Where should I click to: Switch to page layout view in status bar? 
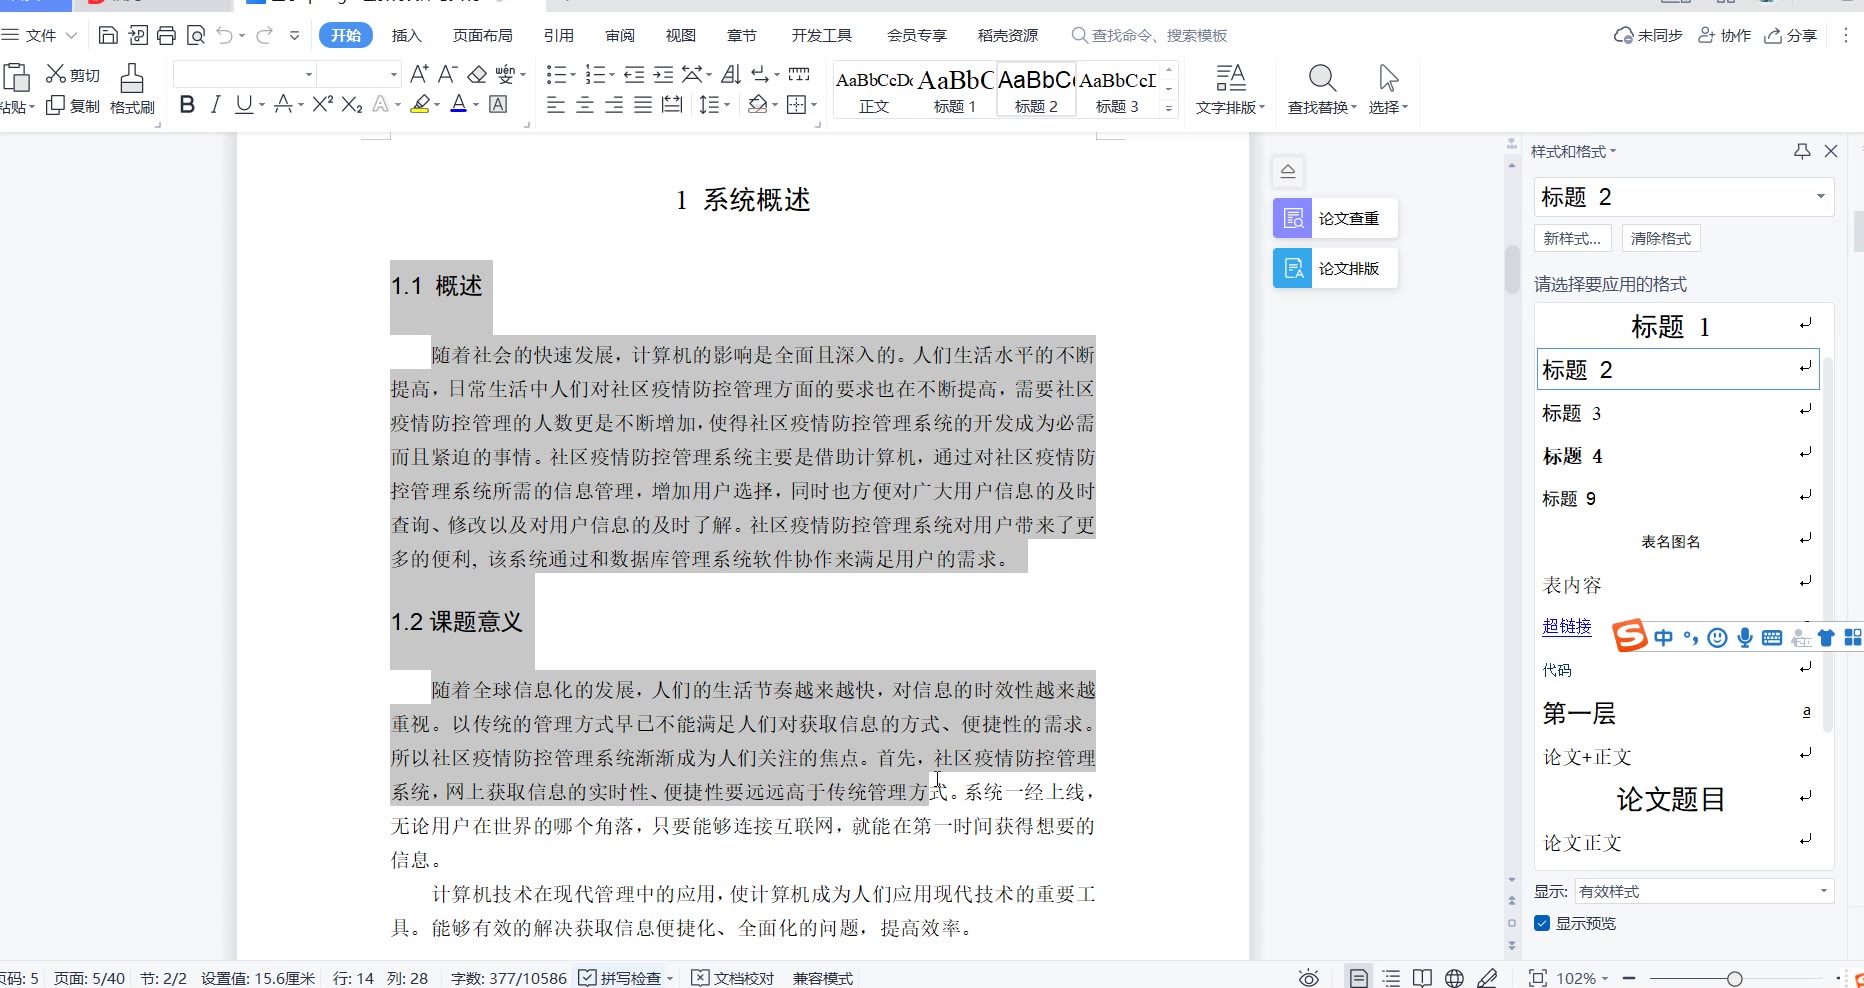point(1358,978)
